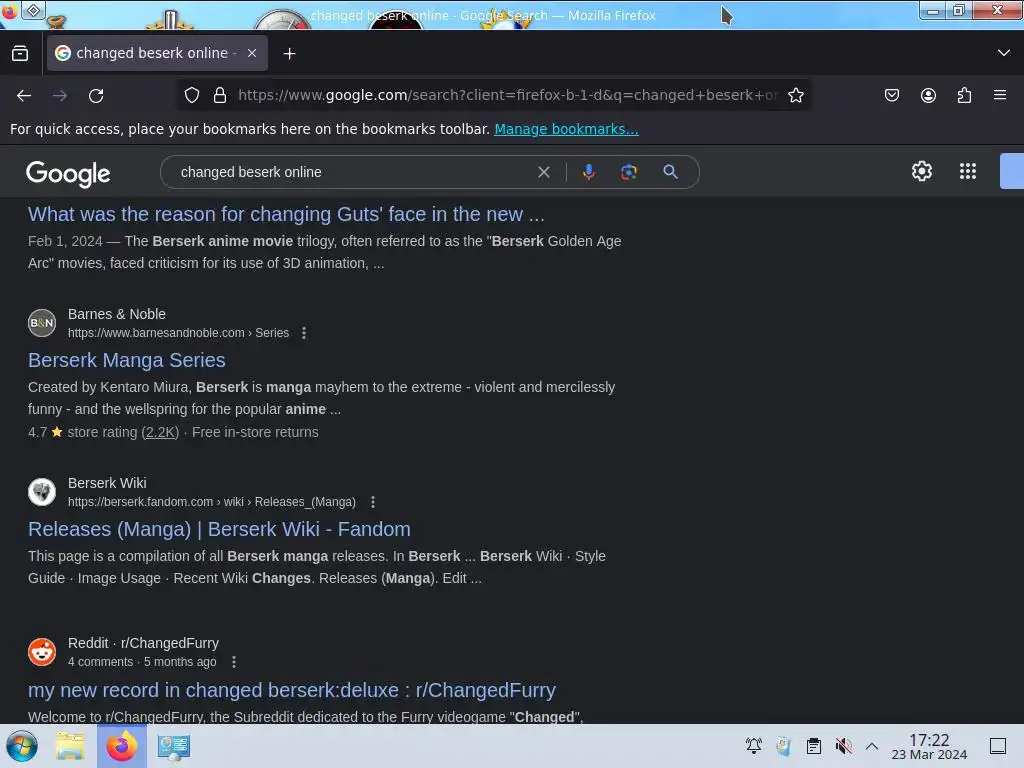Open Barnes & Noble result options menu

click(304, 333)
